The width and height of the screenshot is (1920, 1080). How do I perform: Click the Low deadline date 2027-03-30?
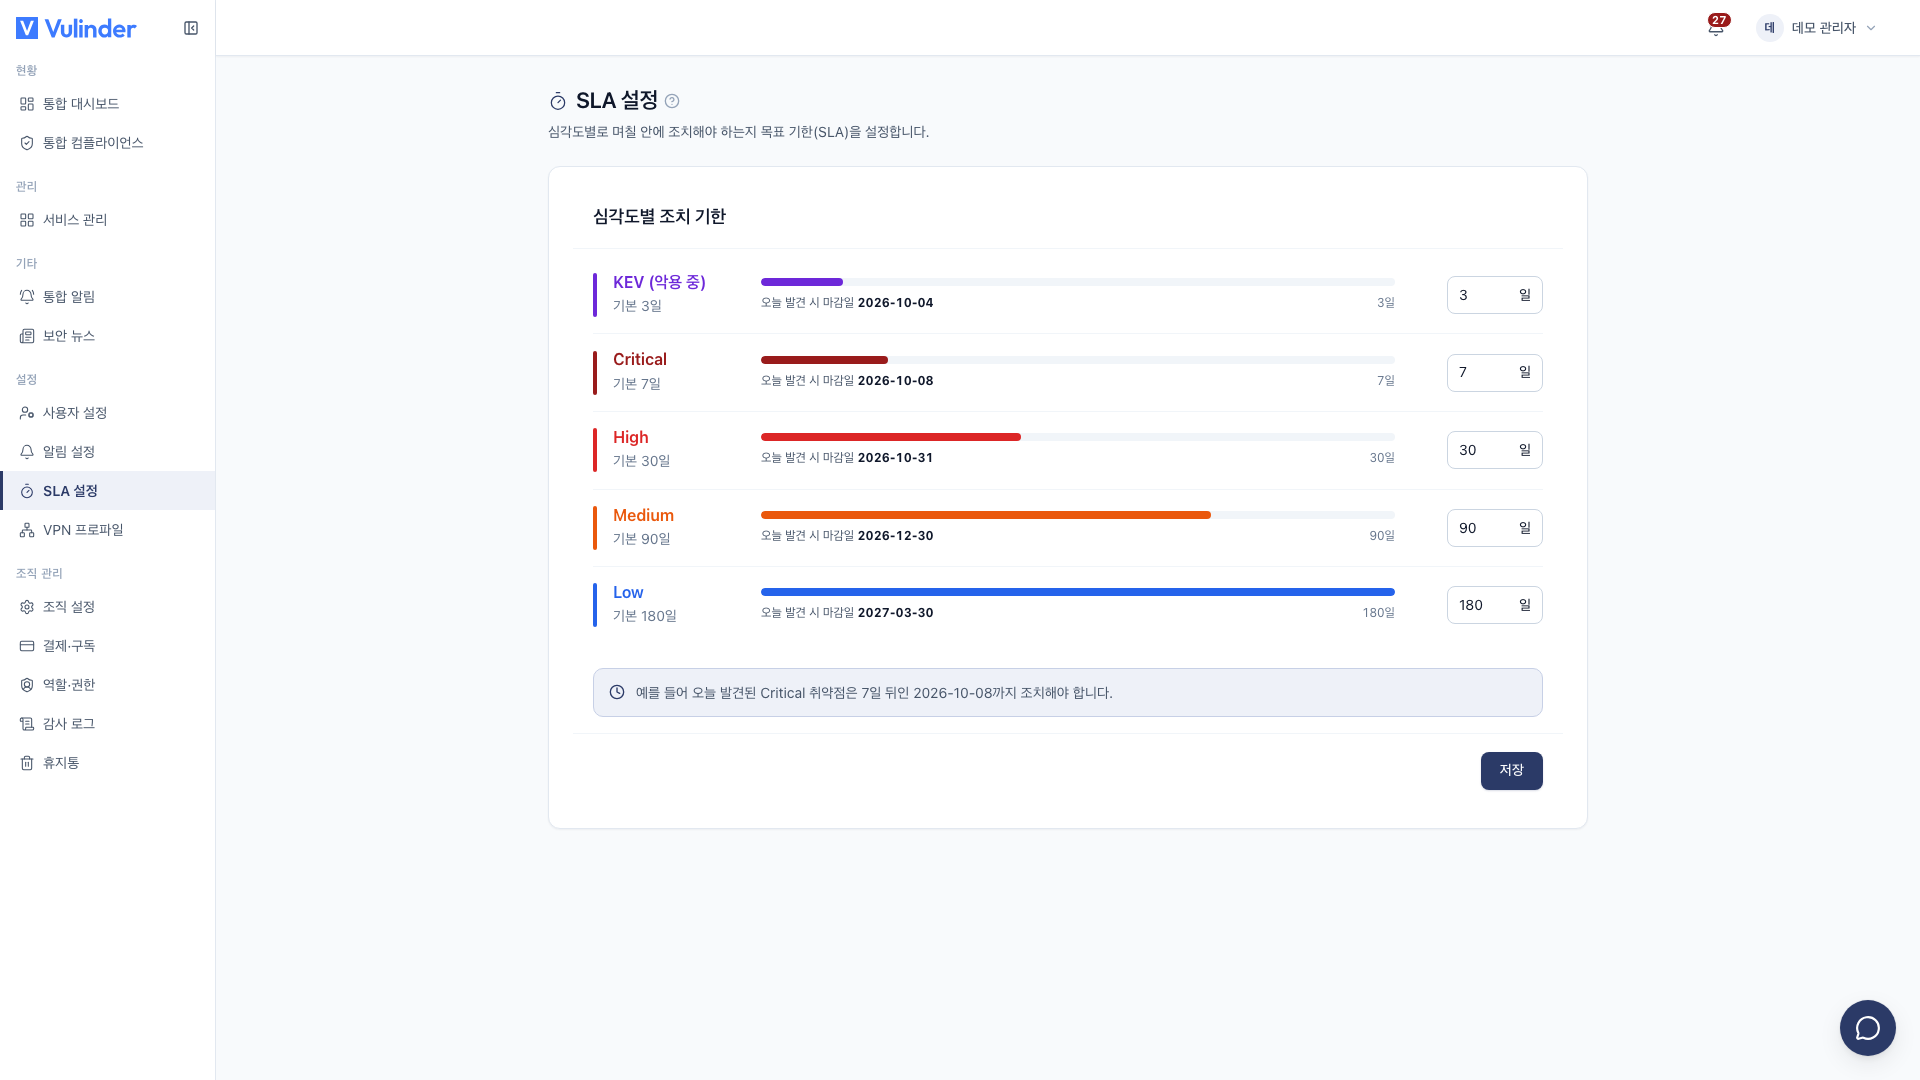(x=895, y=613)
